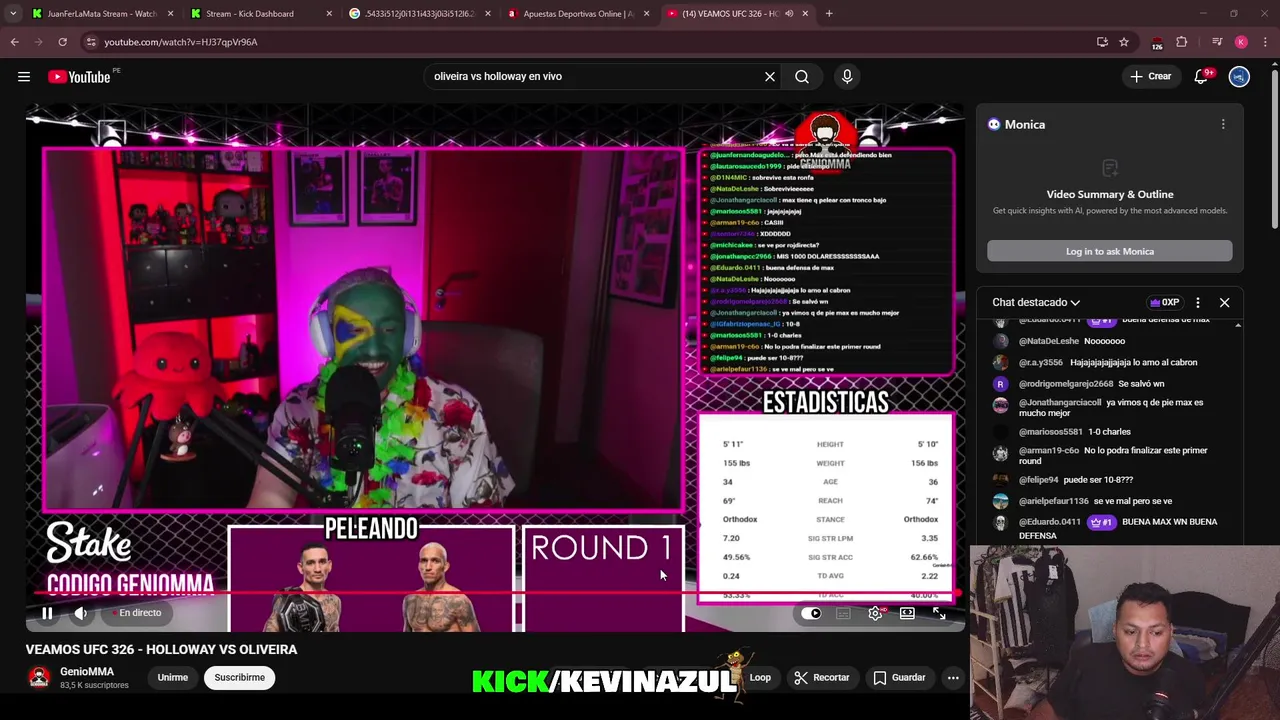Open the tab search dropdown arrow
Image resolution: width=1280 pixels, height=720 pixels.
(13, 14)
